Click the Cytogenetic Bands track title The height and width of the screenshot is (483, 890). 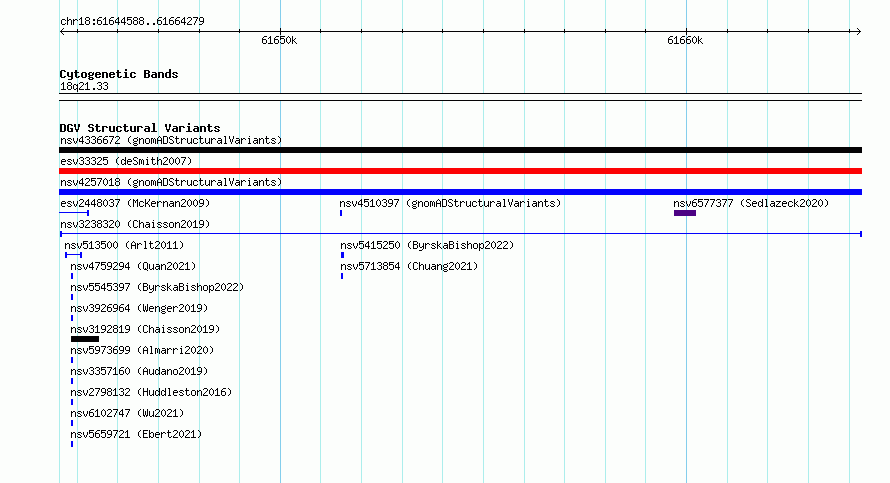[x=119, y=74]
